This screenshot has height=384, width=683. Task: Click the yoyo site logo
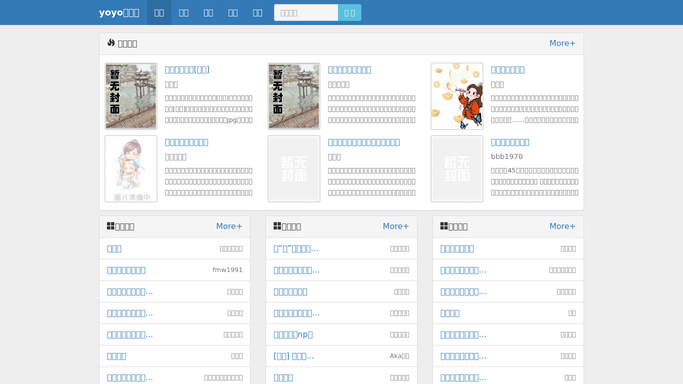[x=119, y=13]
